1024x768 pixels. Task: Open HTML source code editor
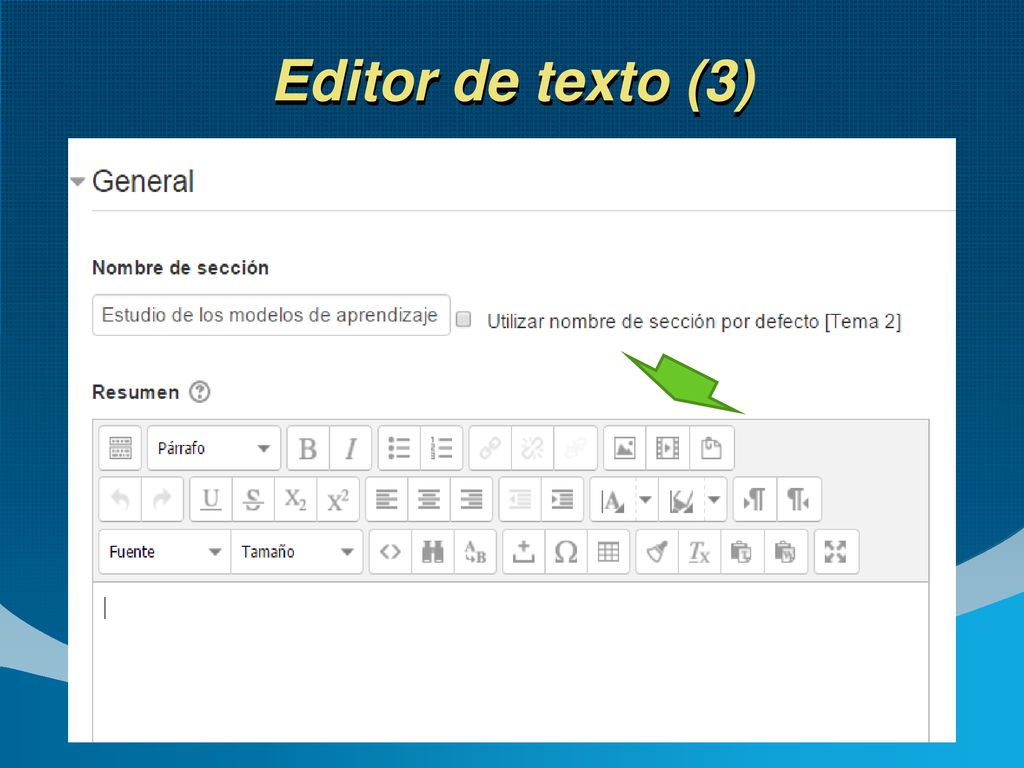(x=391, y=552)
